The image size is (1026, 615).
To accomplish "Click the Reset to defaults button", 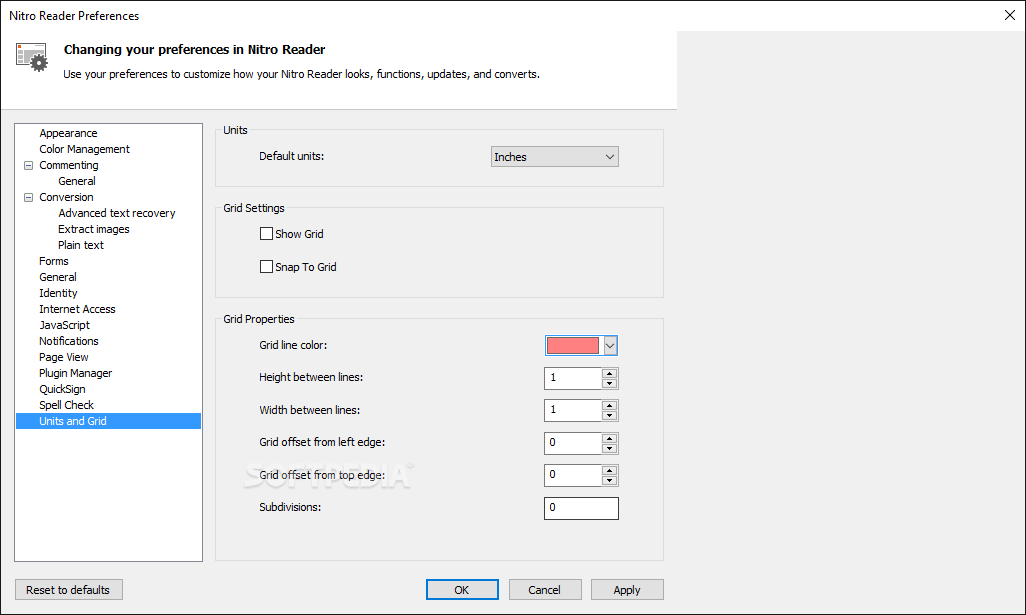I will click(69, 589).
